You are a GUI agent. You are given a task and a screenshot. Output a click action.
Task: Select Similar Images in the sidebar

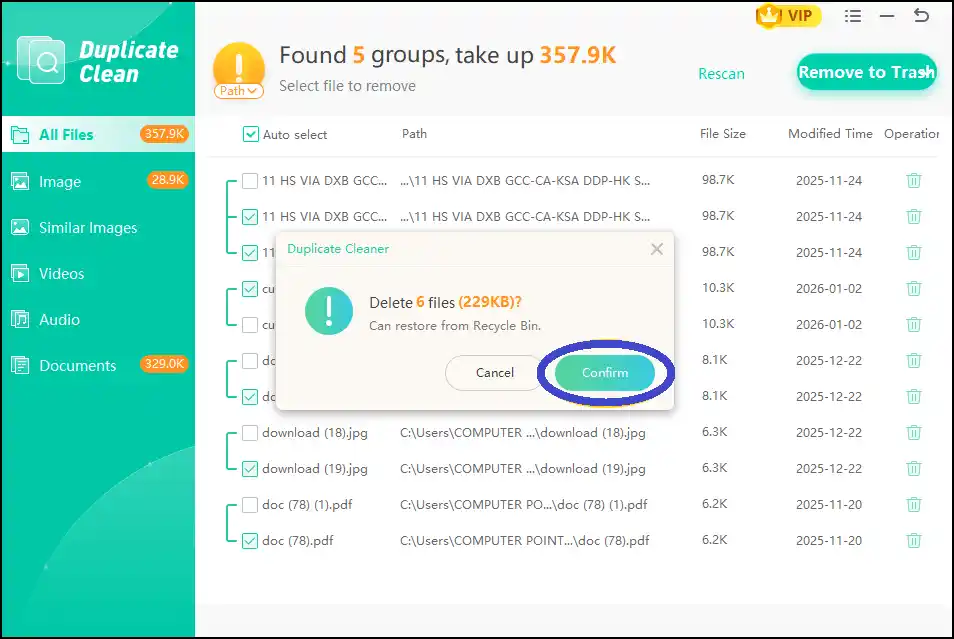(88, 227)
